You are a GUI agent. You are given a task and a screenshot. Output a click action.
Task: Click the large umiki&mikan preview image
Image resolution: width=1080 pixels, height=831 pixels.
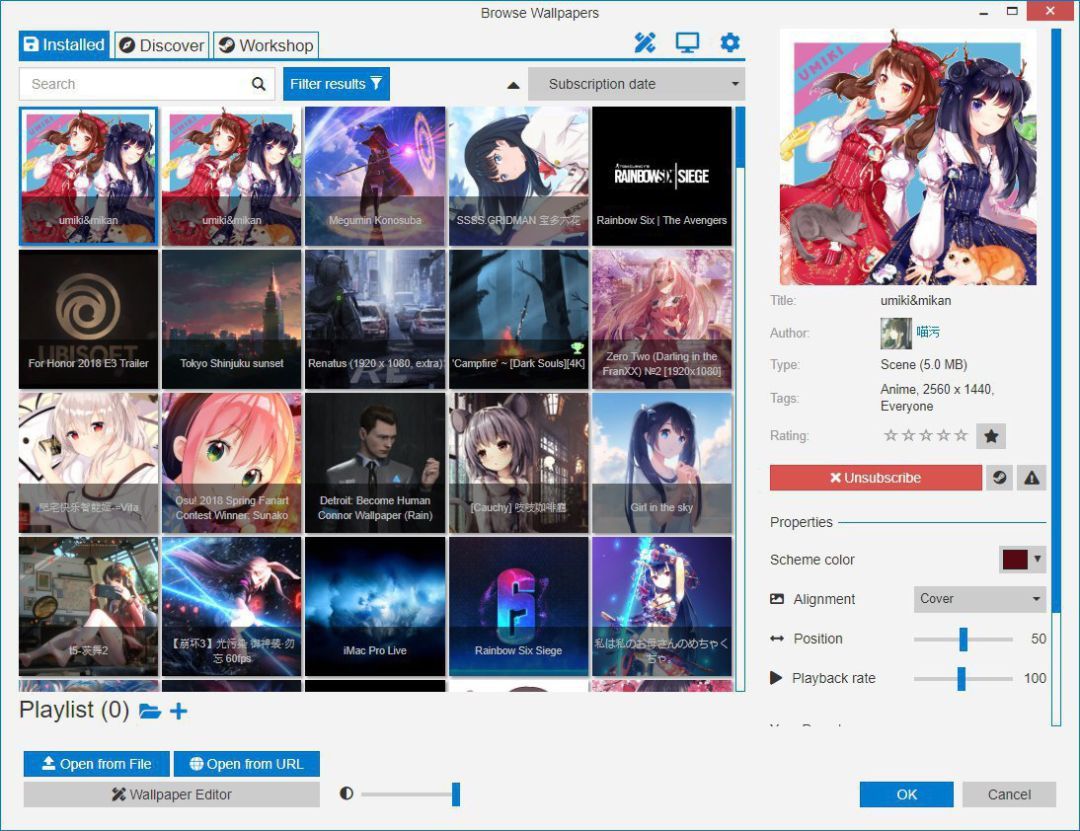click(x=908, y=157)
